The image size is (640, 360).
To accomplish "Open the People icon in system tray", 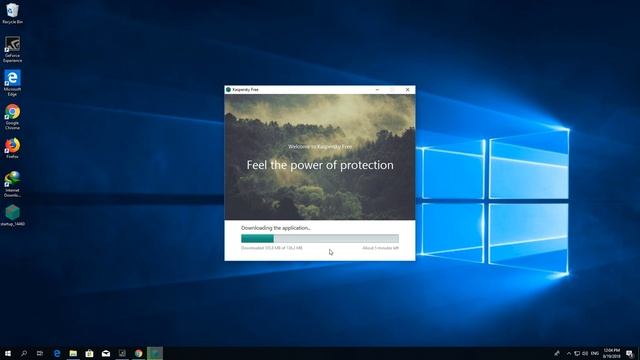I will (x=557, y=353).
